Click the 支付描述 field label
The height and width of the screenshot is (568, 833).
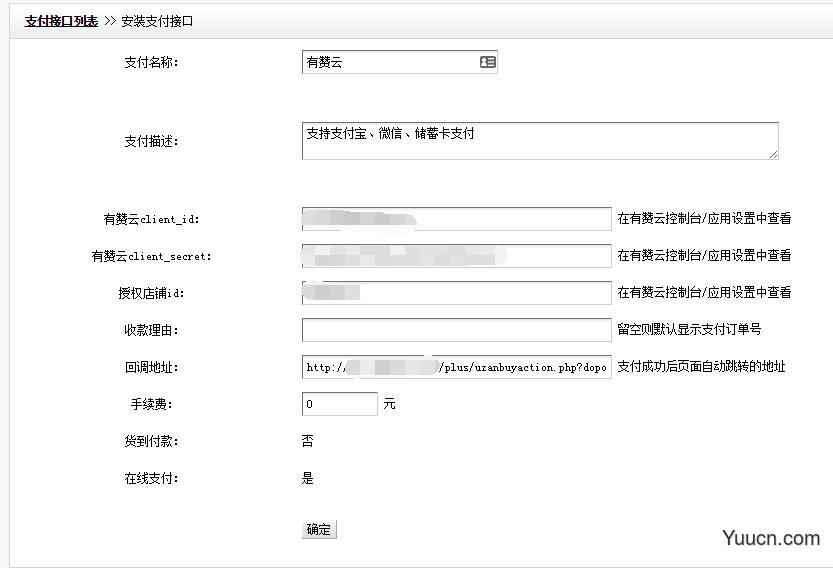(x=150, y=141)
